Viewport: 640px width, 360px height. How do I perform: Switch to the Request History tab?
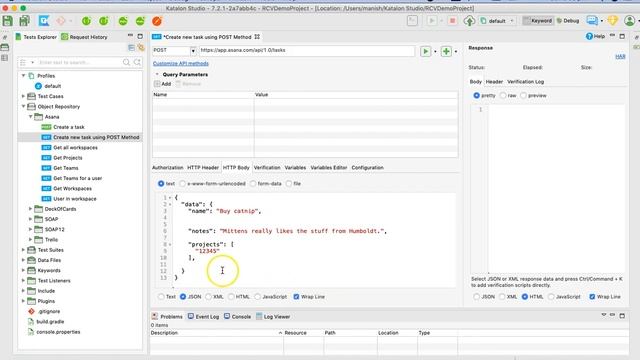84,37
